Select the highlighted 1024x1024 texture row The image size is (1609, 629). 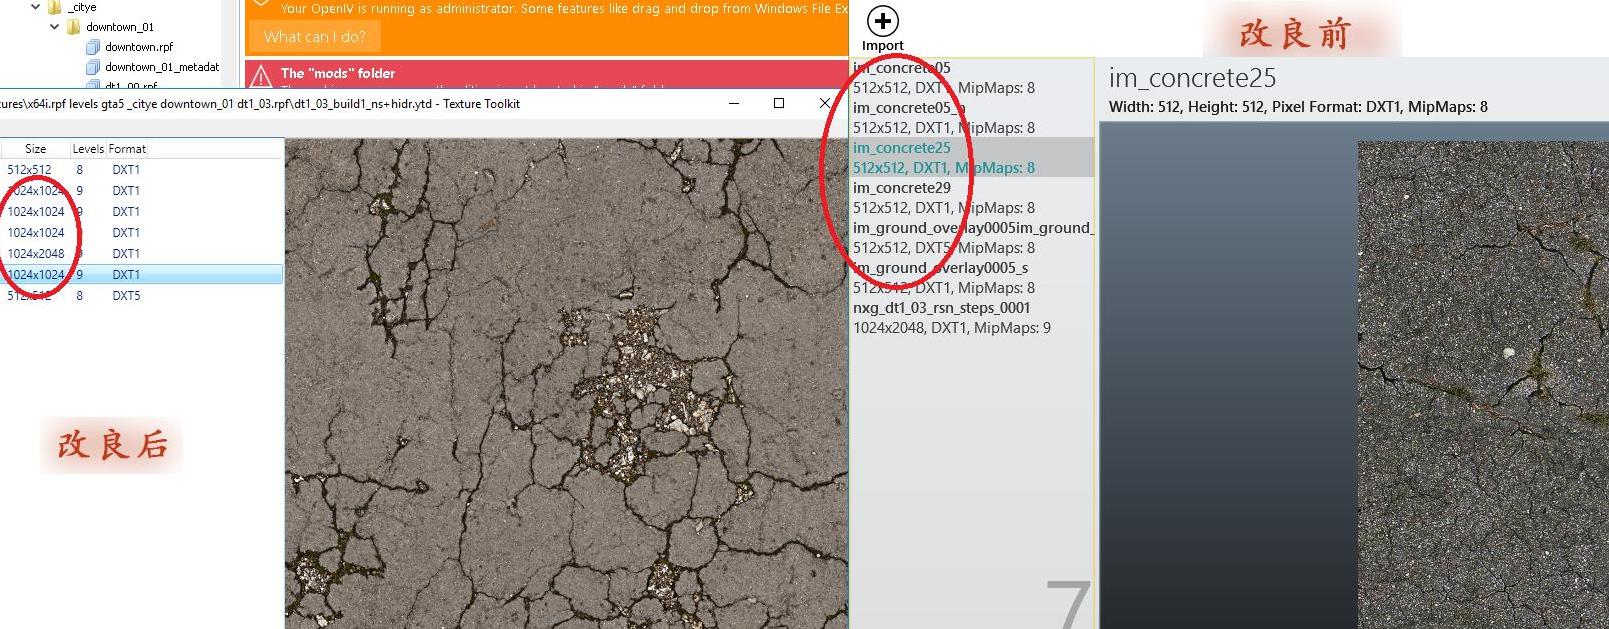(x=141, y=275)
